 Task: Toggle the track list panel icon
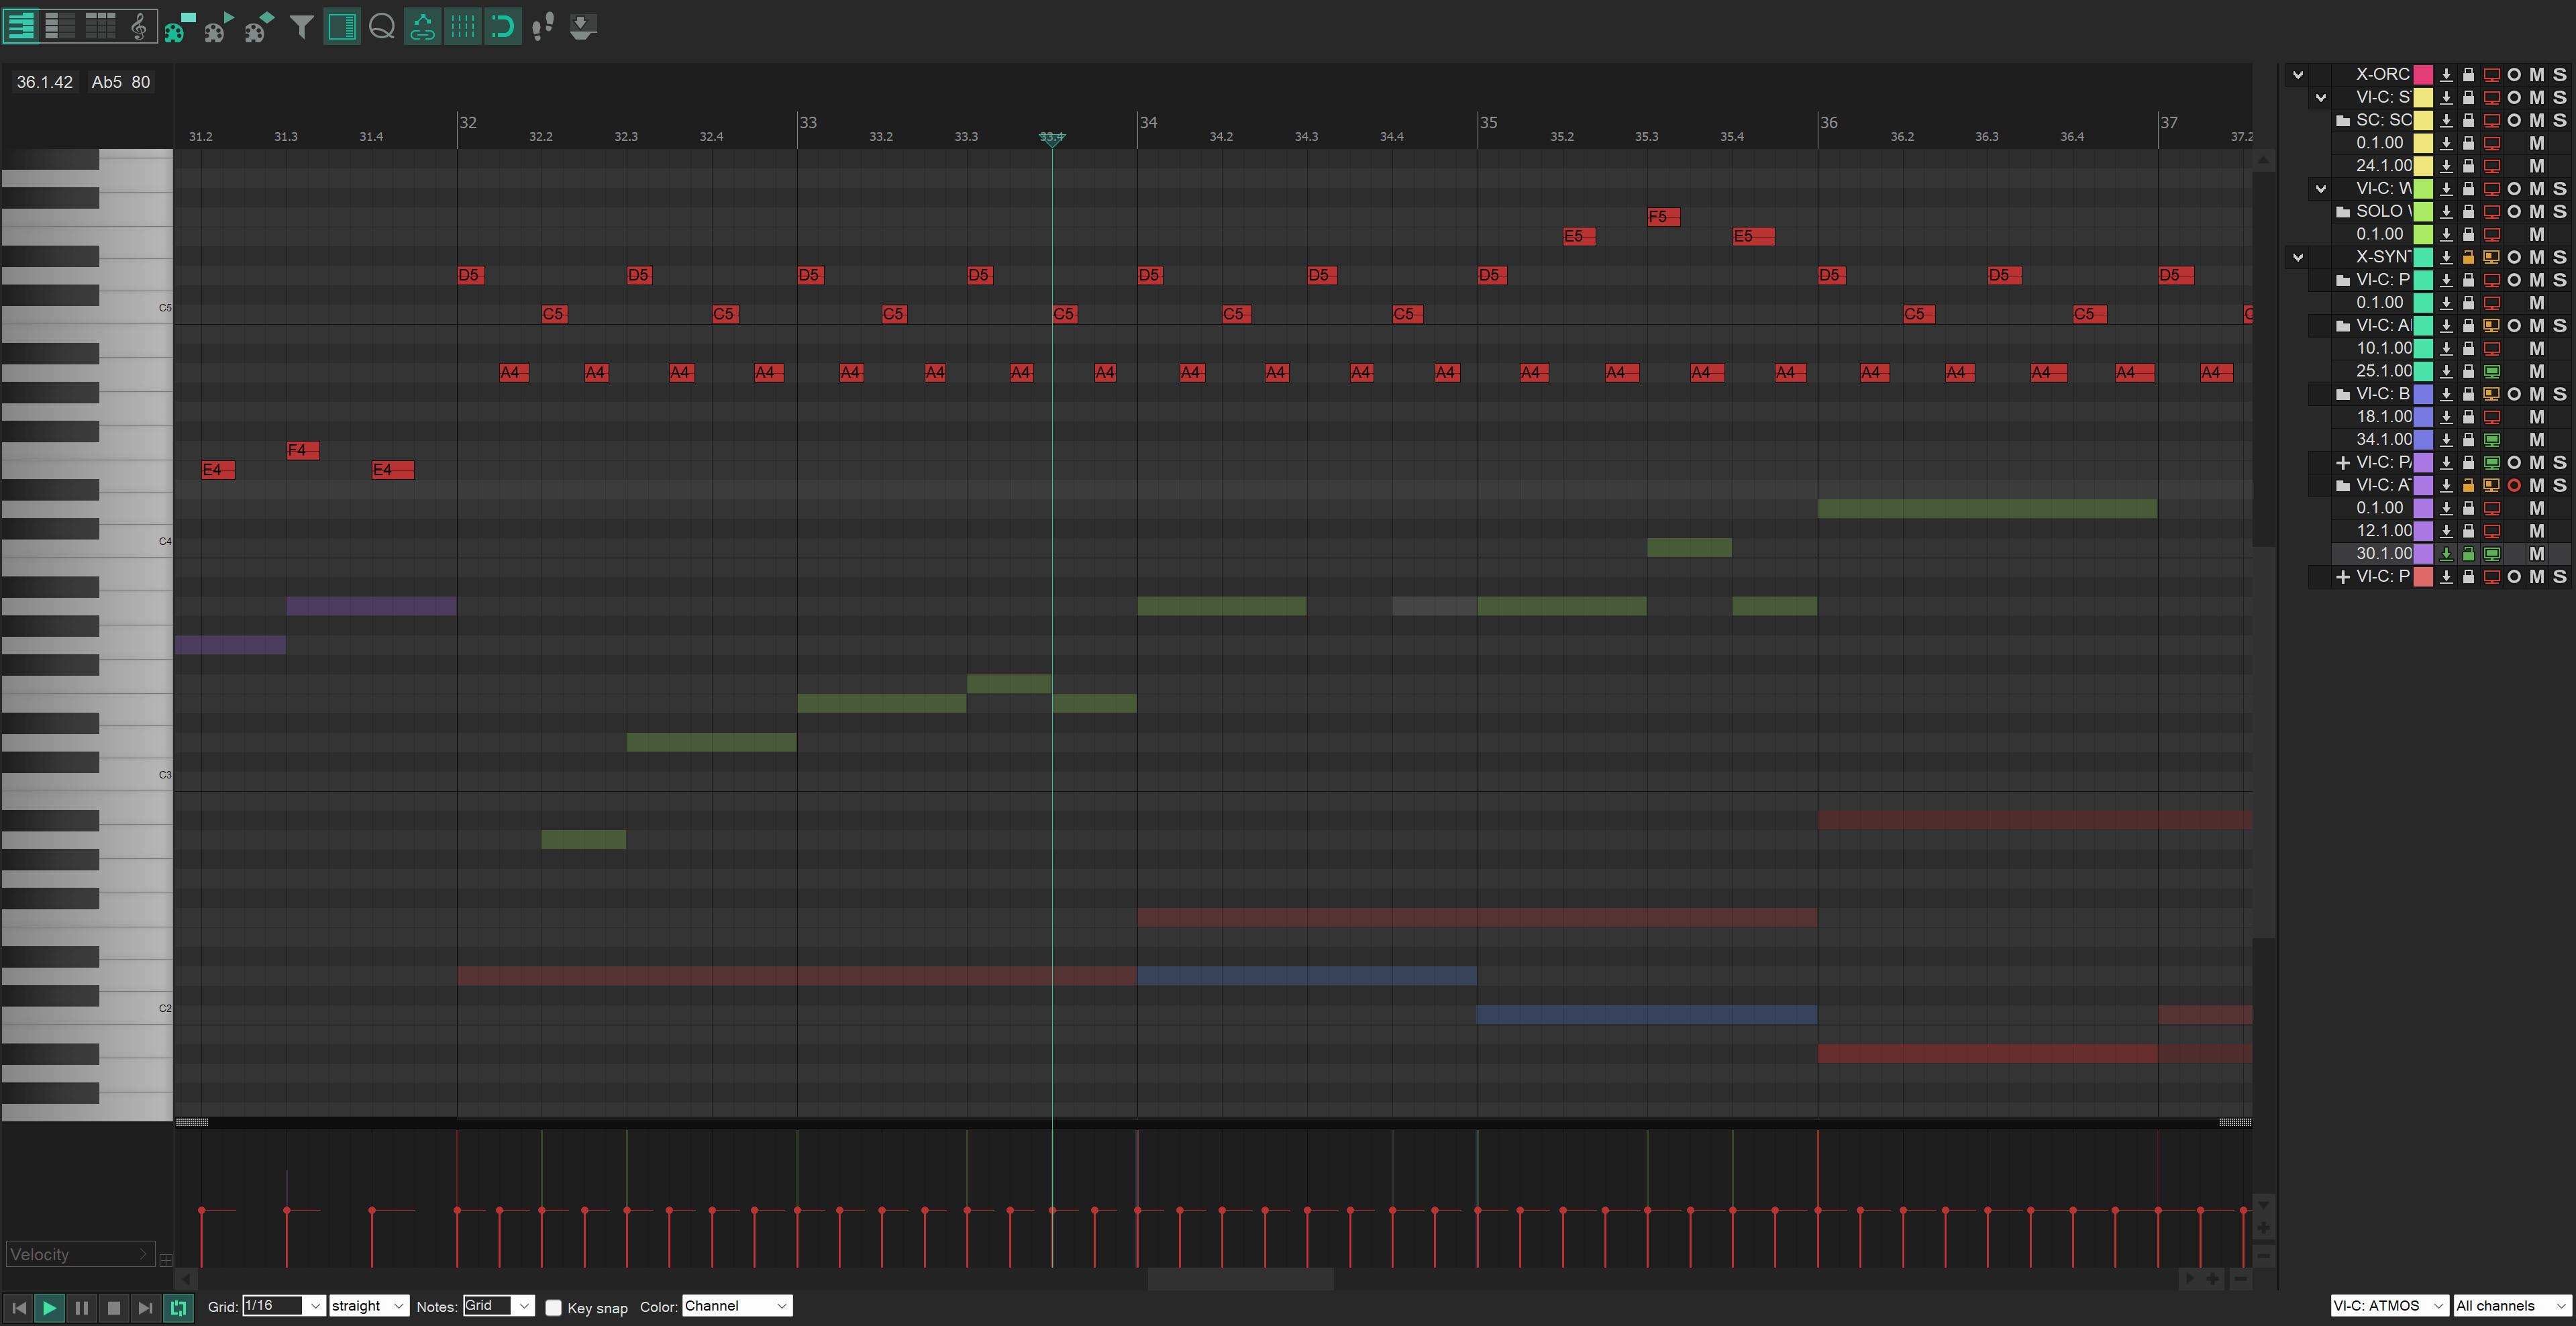pyautogui.click(x=342, y=26)
